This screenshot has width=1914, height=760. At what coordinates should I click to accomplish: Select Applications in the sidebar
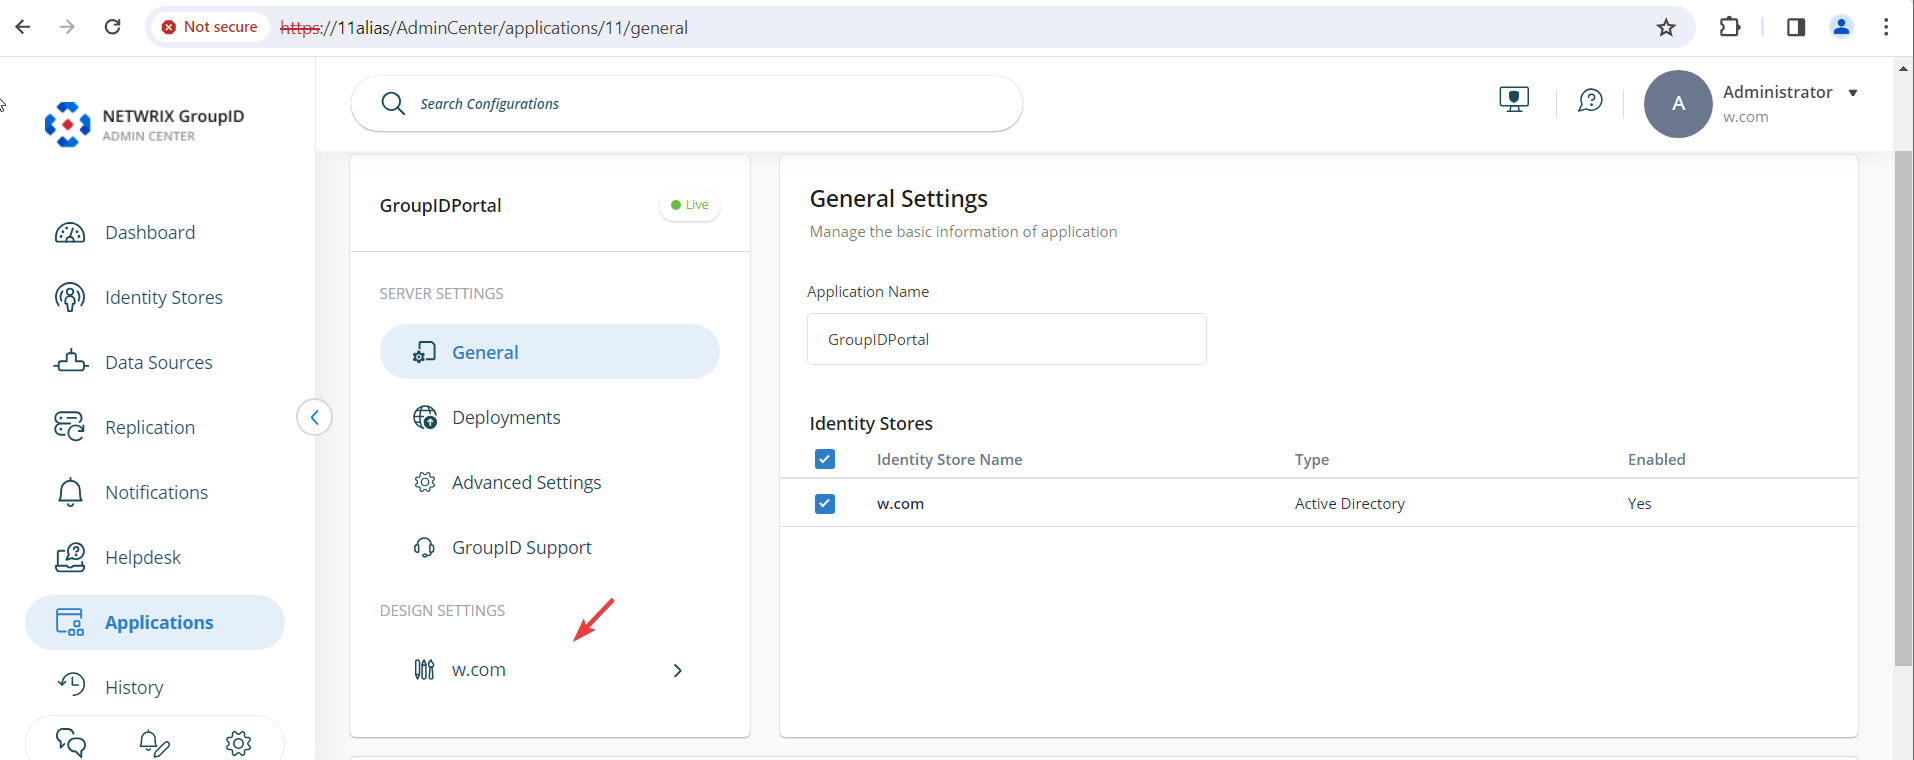155,623
